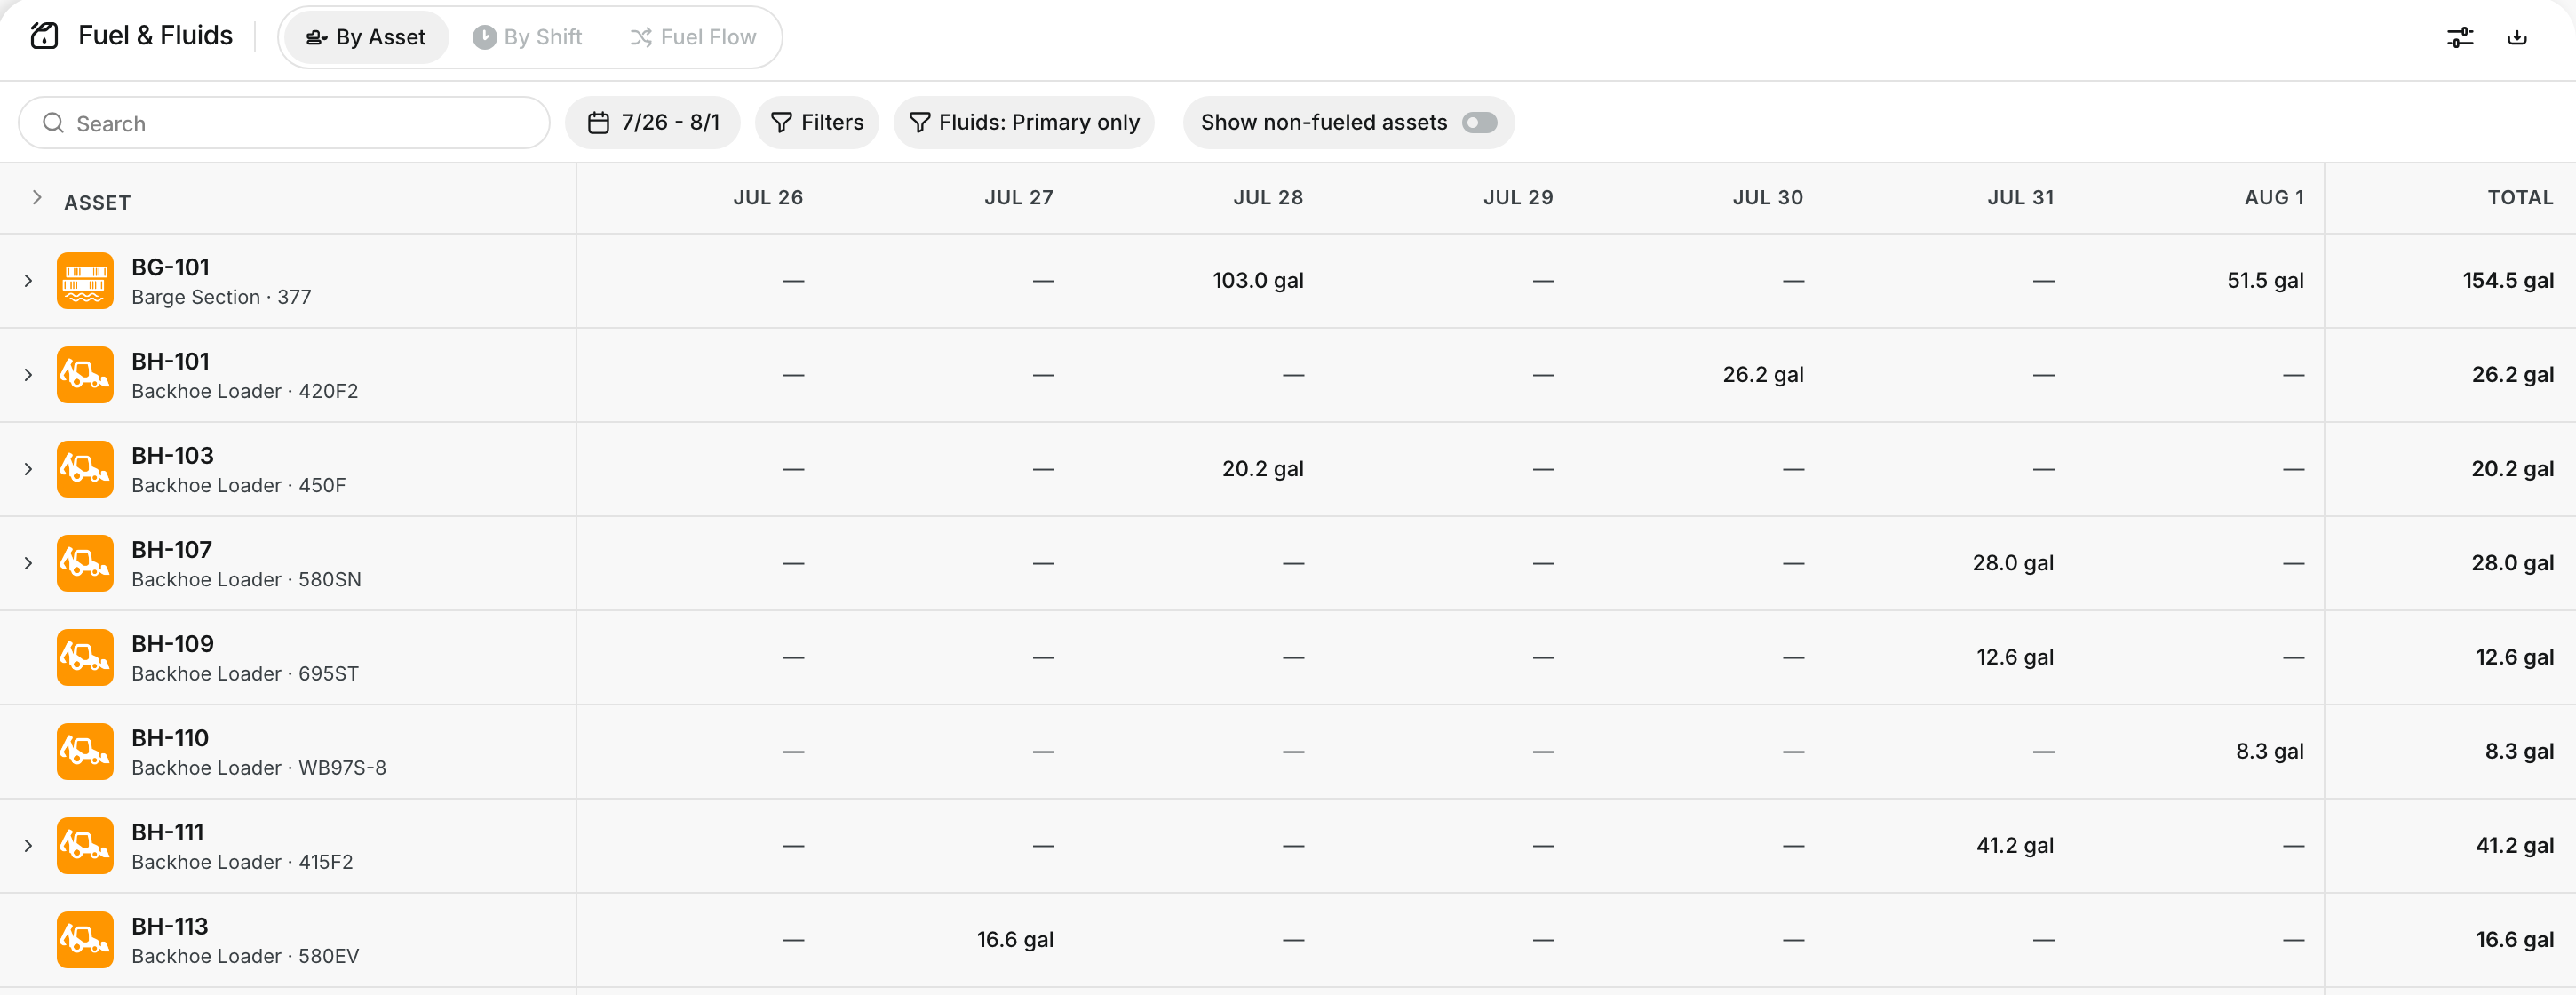
Task: Open the display settings sliders icon
Action: (x=2460, y=37)
